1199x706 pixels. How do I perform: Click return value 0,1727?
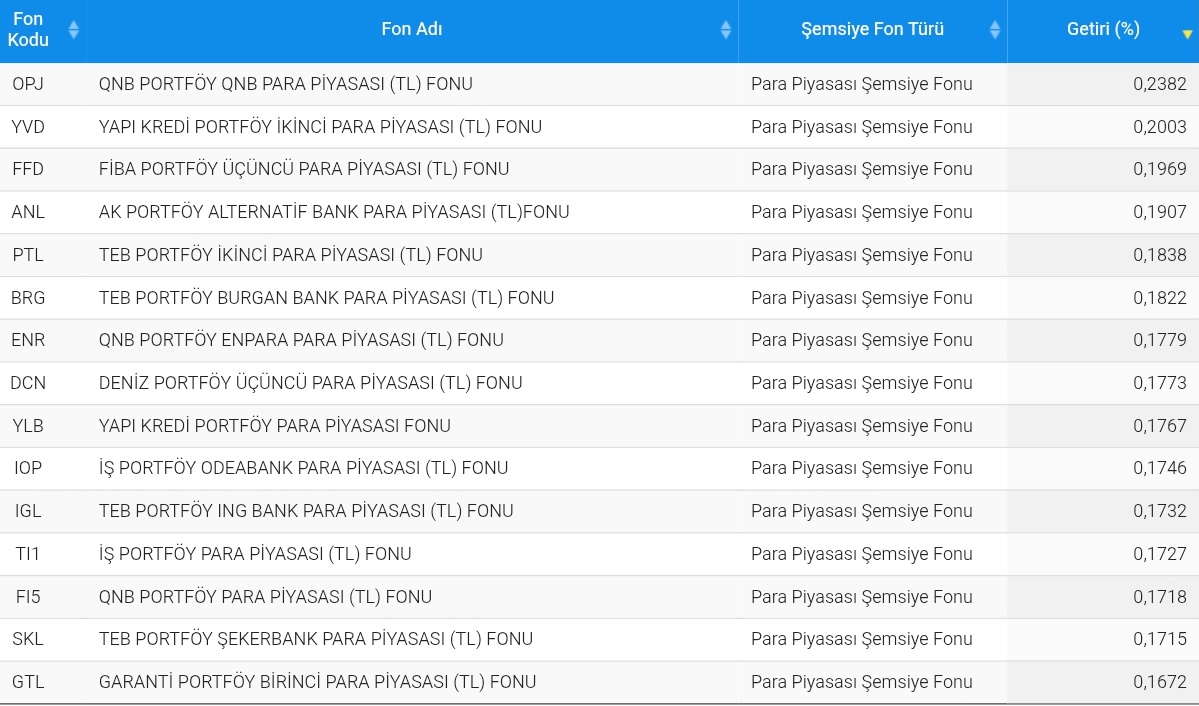point(1159,554)
